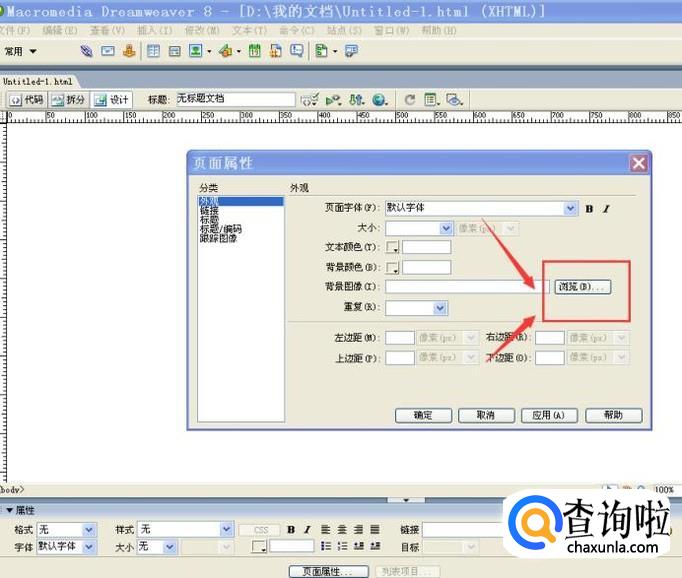682x578 pixels.
Task: Toggle align center in properties panel
Action: [342, 530]
